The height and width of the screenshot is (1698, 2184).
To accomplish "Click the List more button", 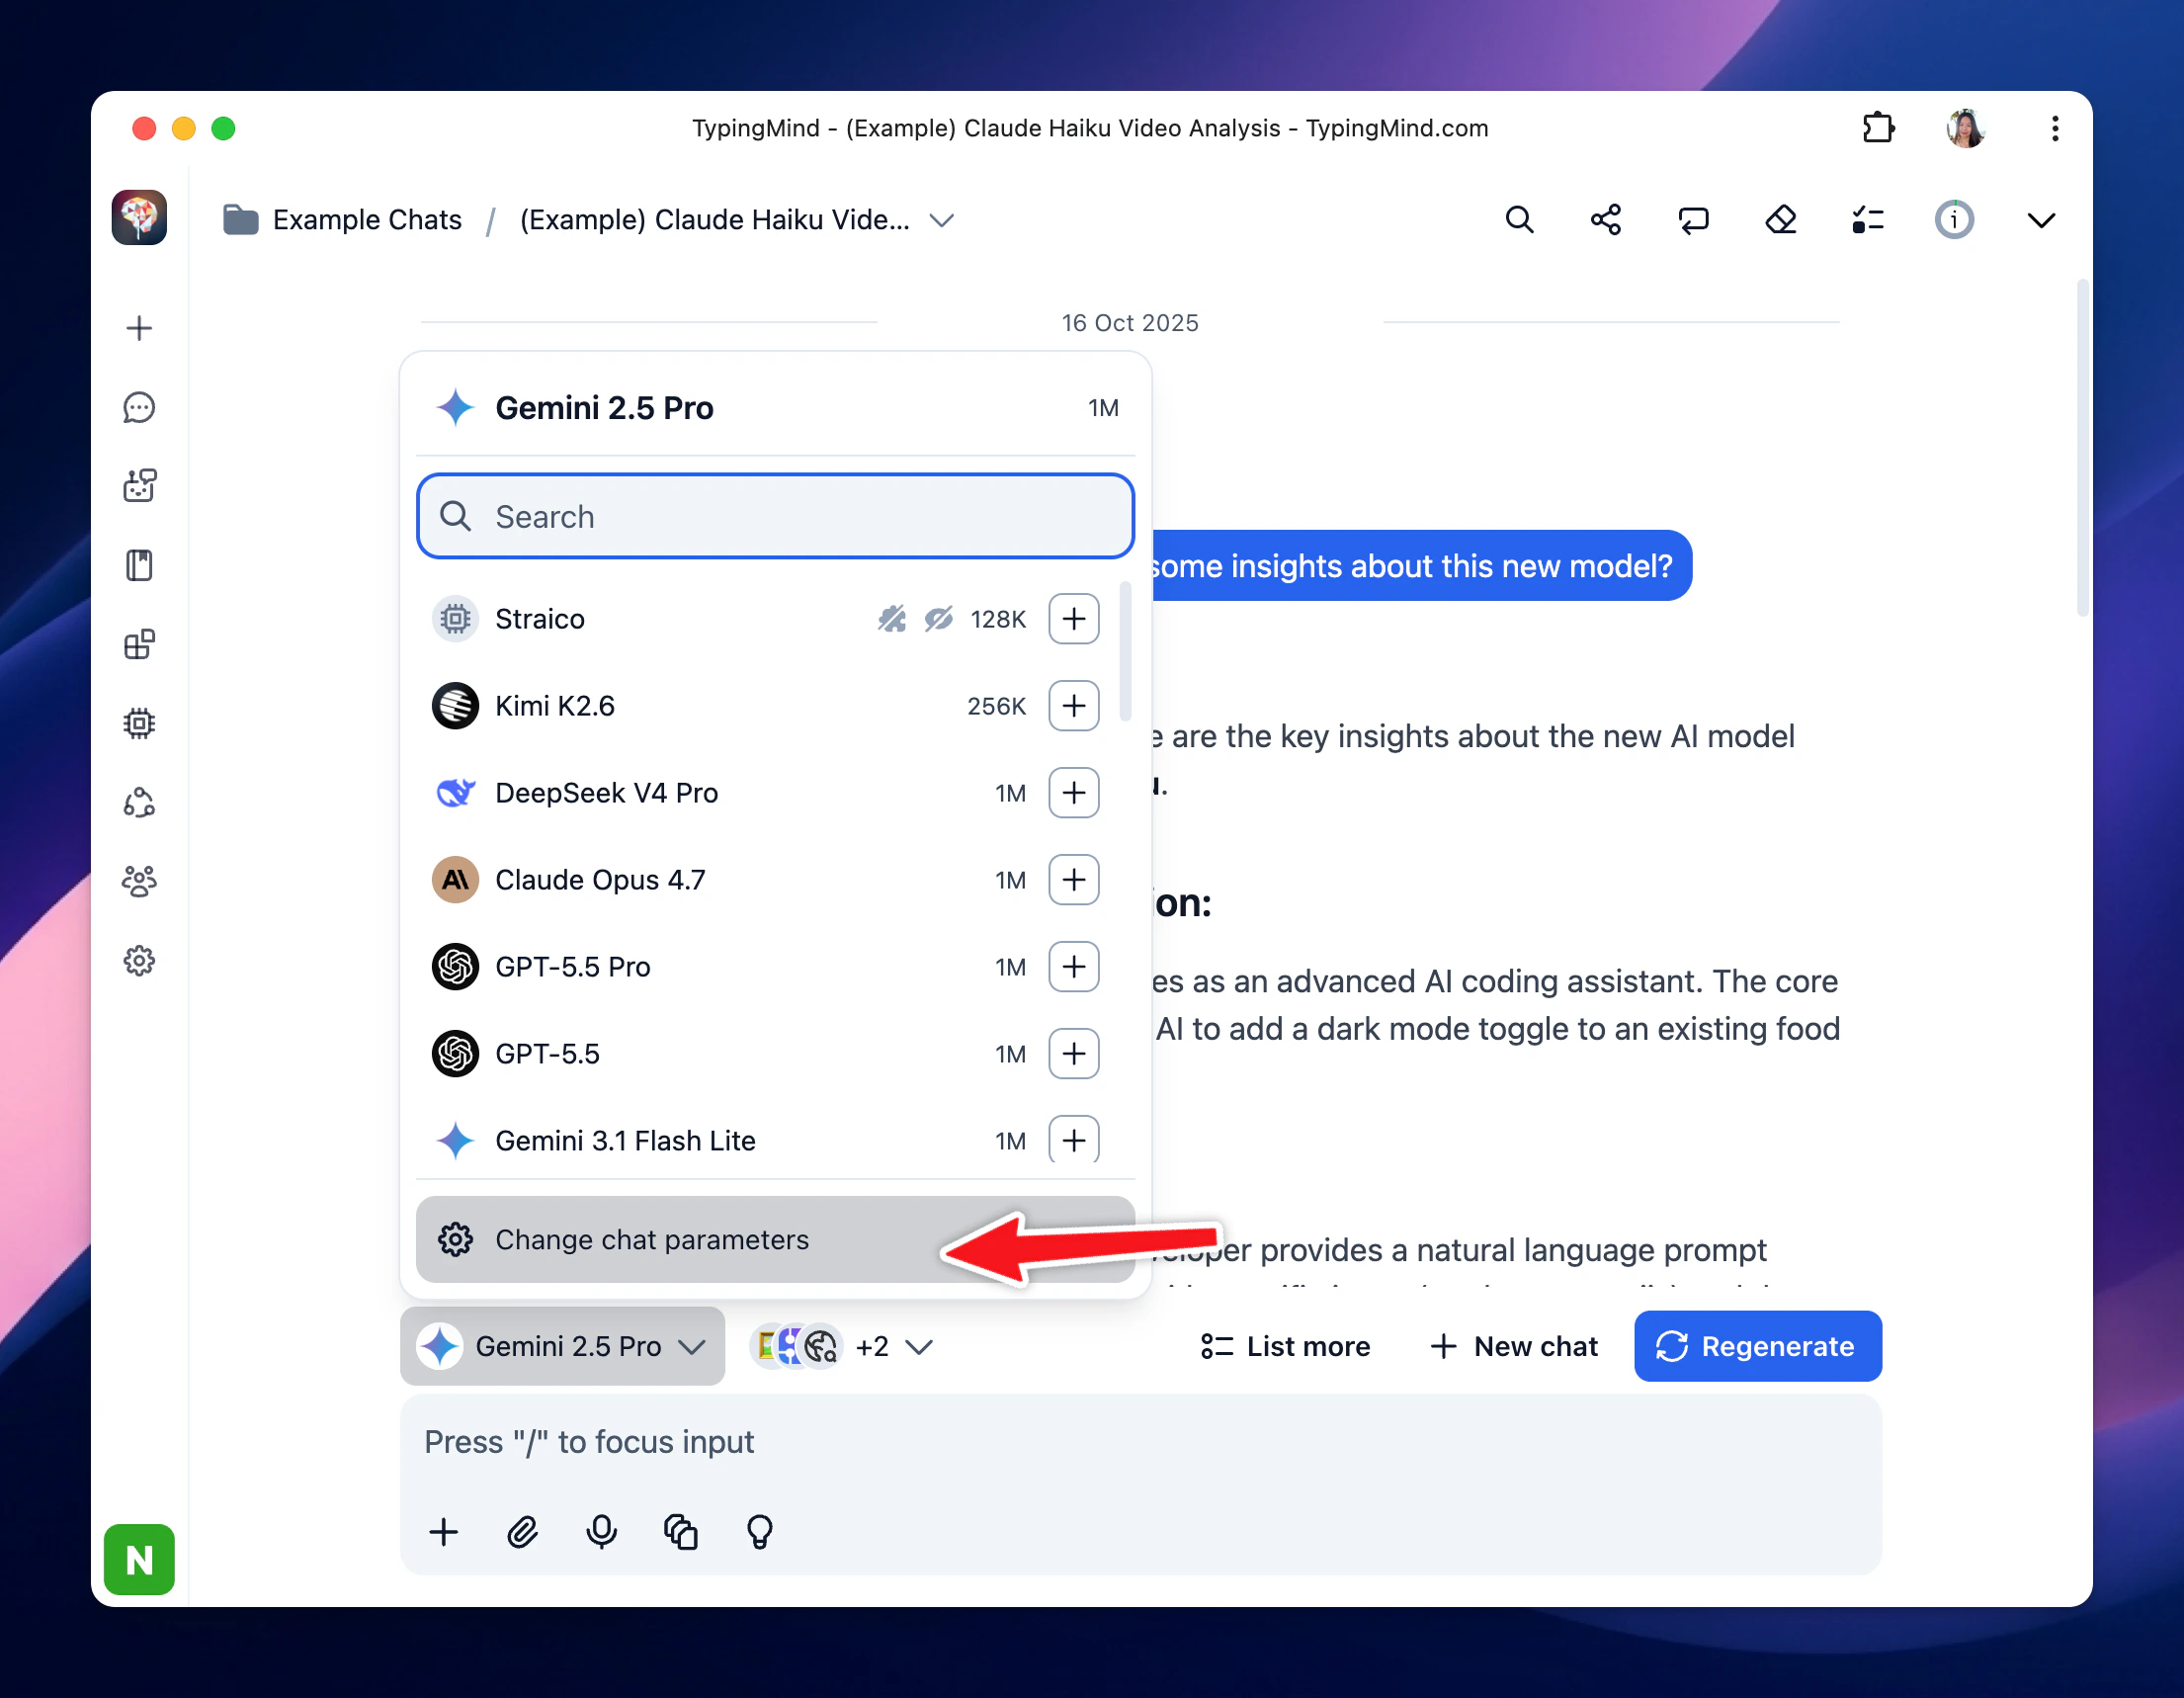I will [1285, 1346].
